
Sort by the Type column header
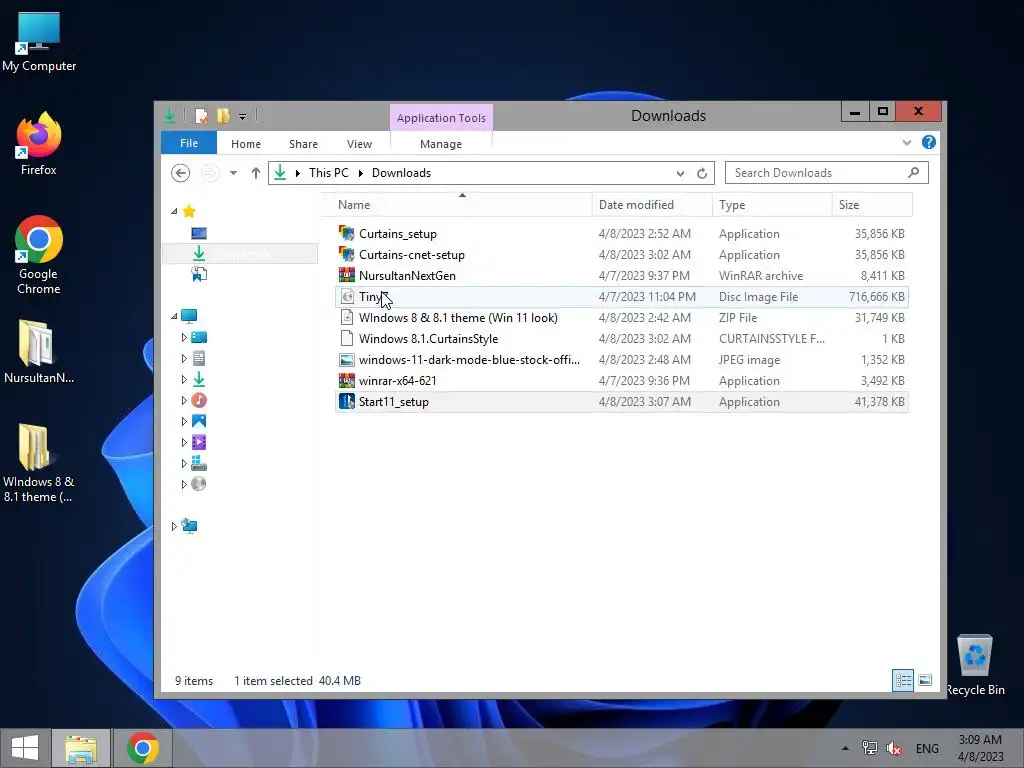tap(772, 204)
